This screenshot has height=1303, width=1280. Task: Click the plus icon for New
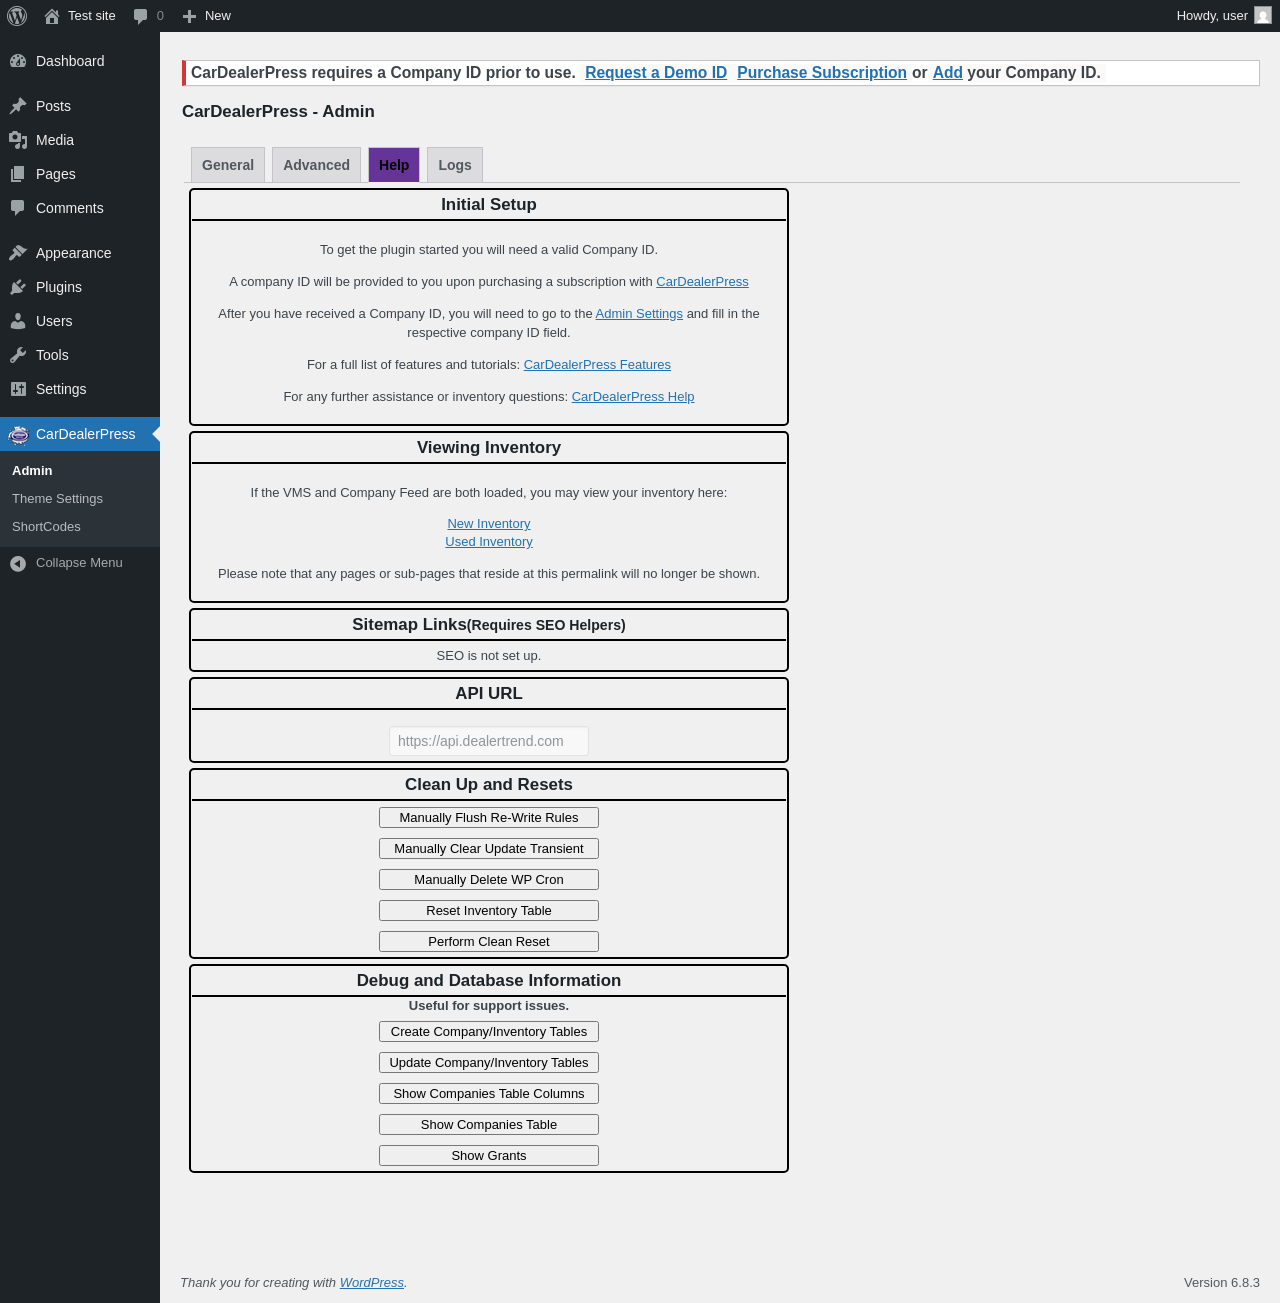(x=189, y=16)
